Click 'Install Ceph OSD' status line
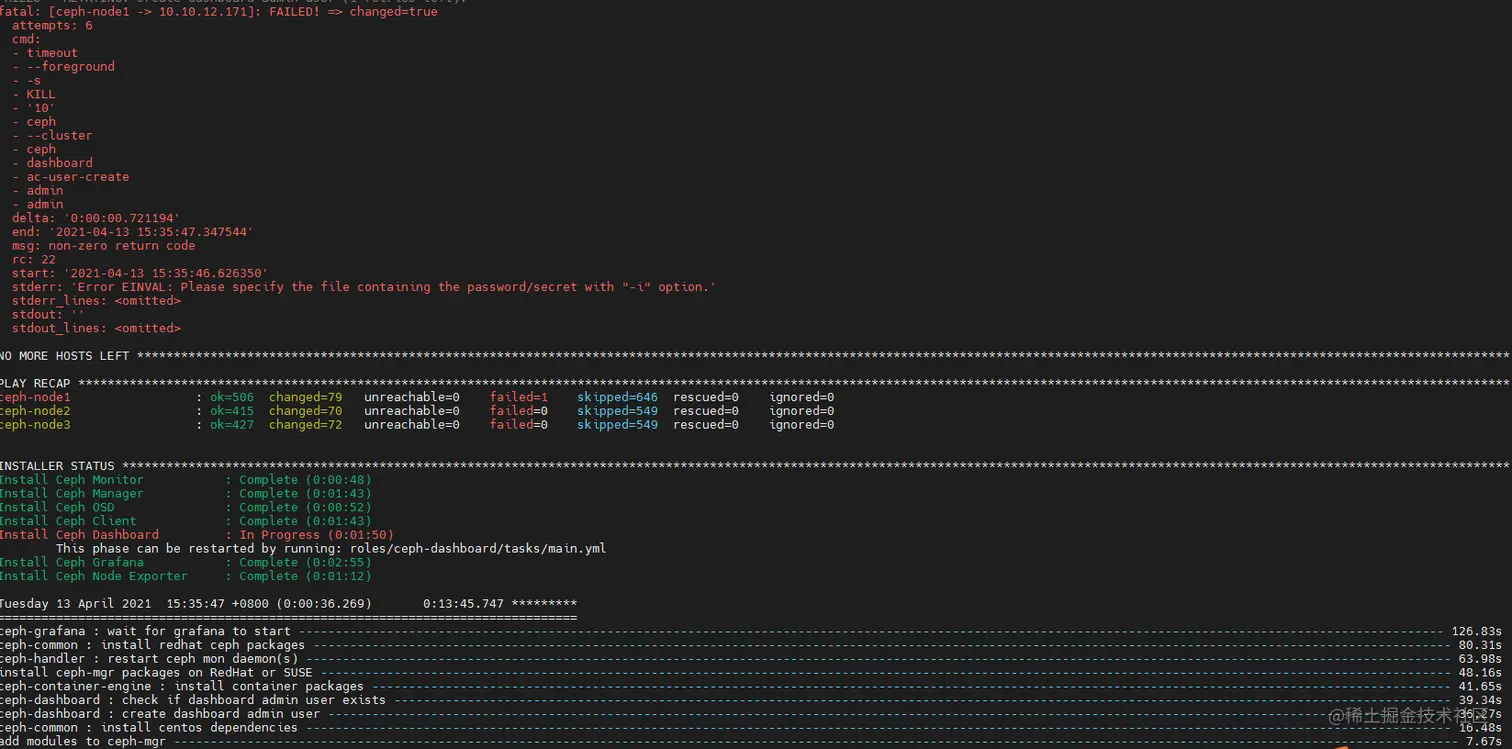 (185, 508)
